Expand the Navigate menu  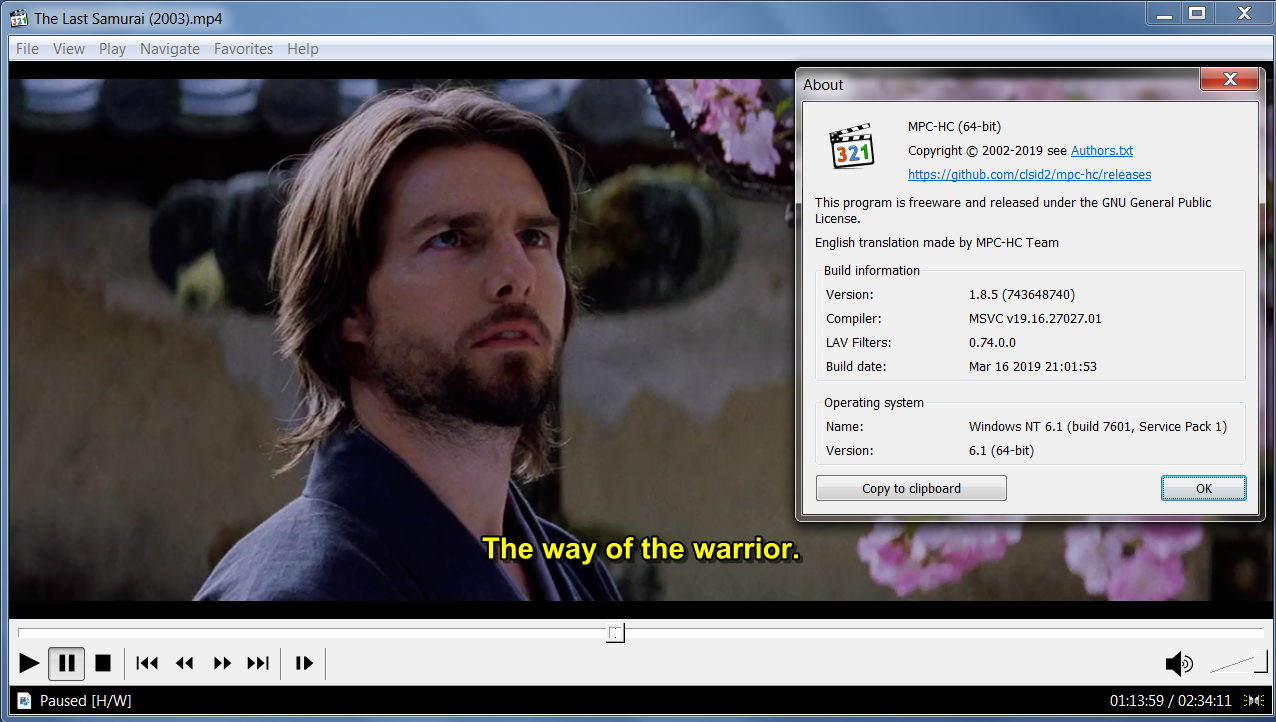[x=170, y=49]
